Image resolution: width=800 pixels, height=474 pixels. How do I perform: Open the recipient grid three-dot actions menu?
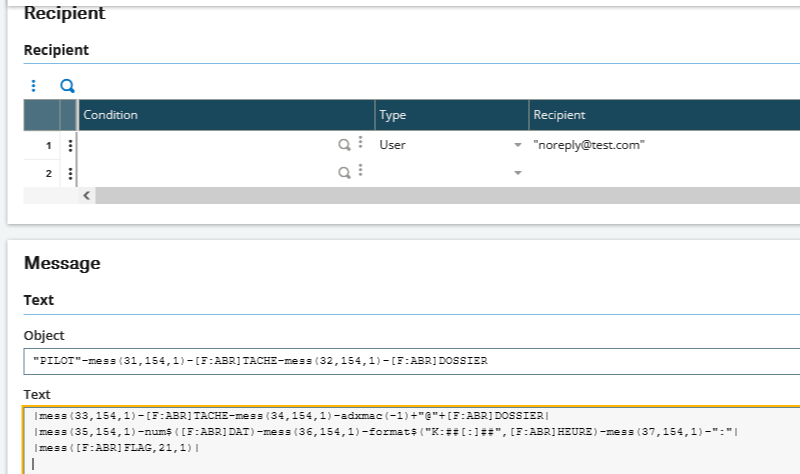33,86
